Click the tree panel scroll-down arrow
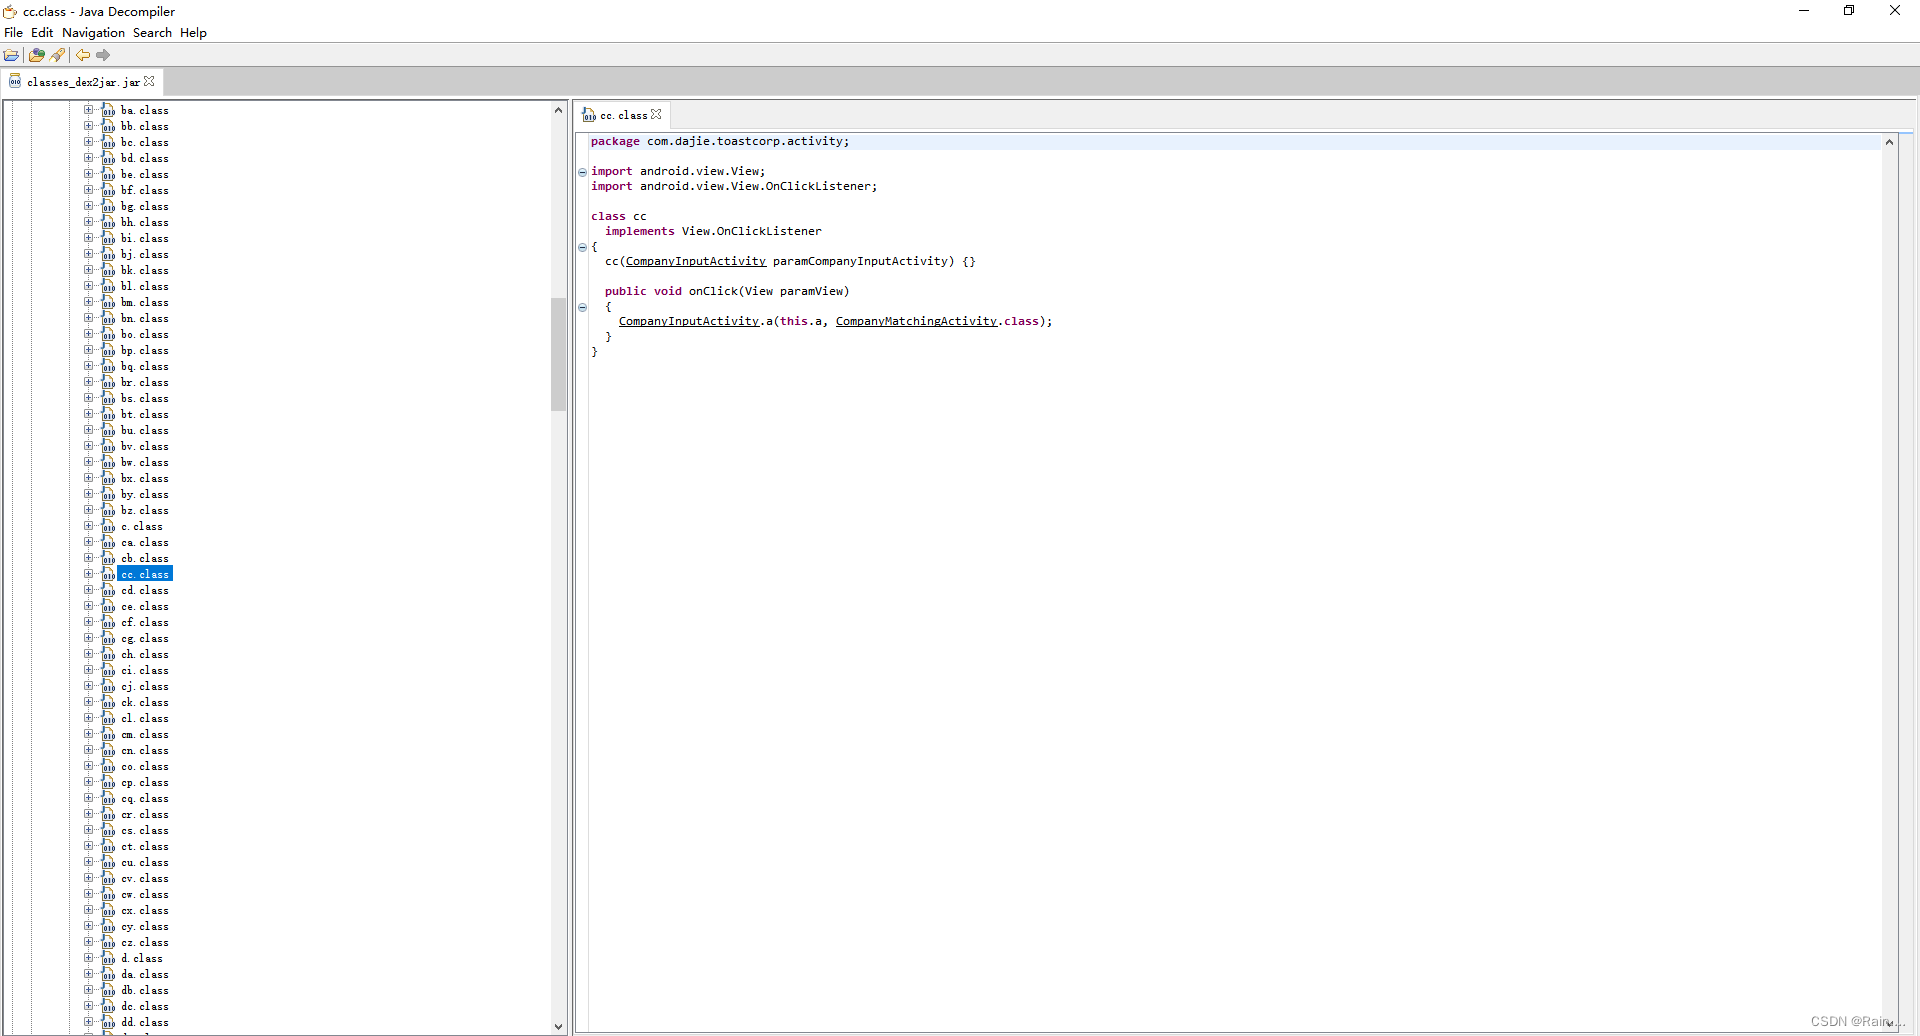The width and height of the screenshot is (1920, 1036). coord(558,1026)
